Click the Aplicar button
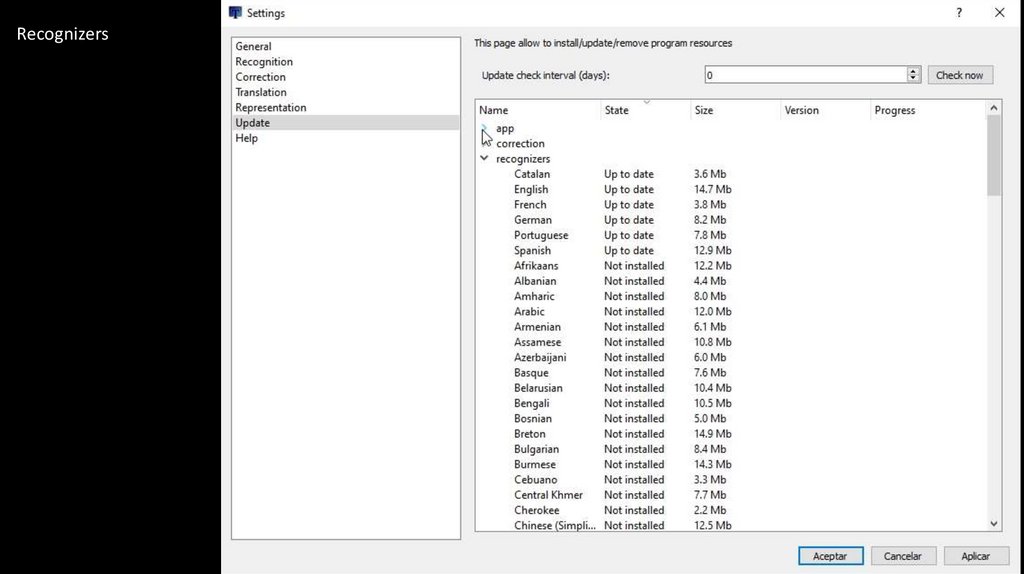This screenshot has height=574, width=1024. (975, 556)
